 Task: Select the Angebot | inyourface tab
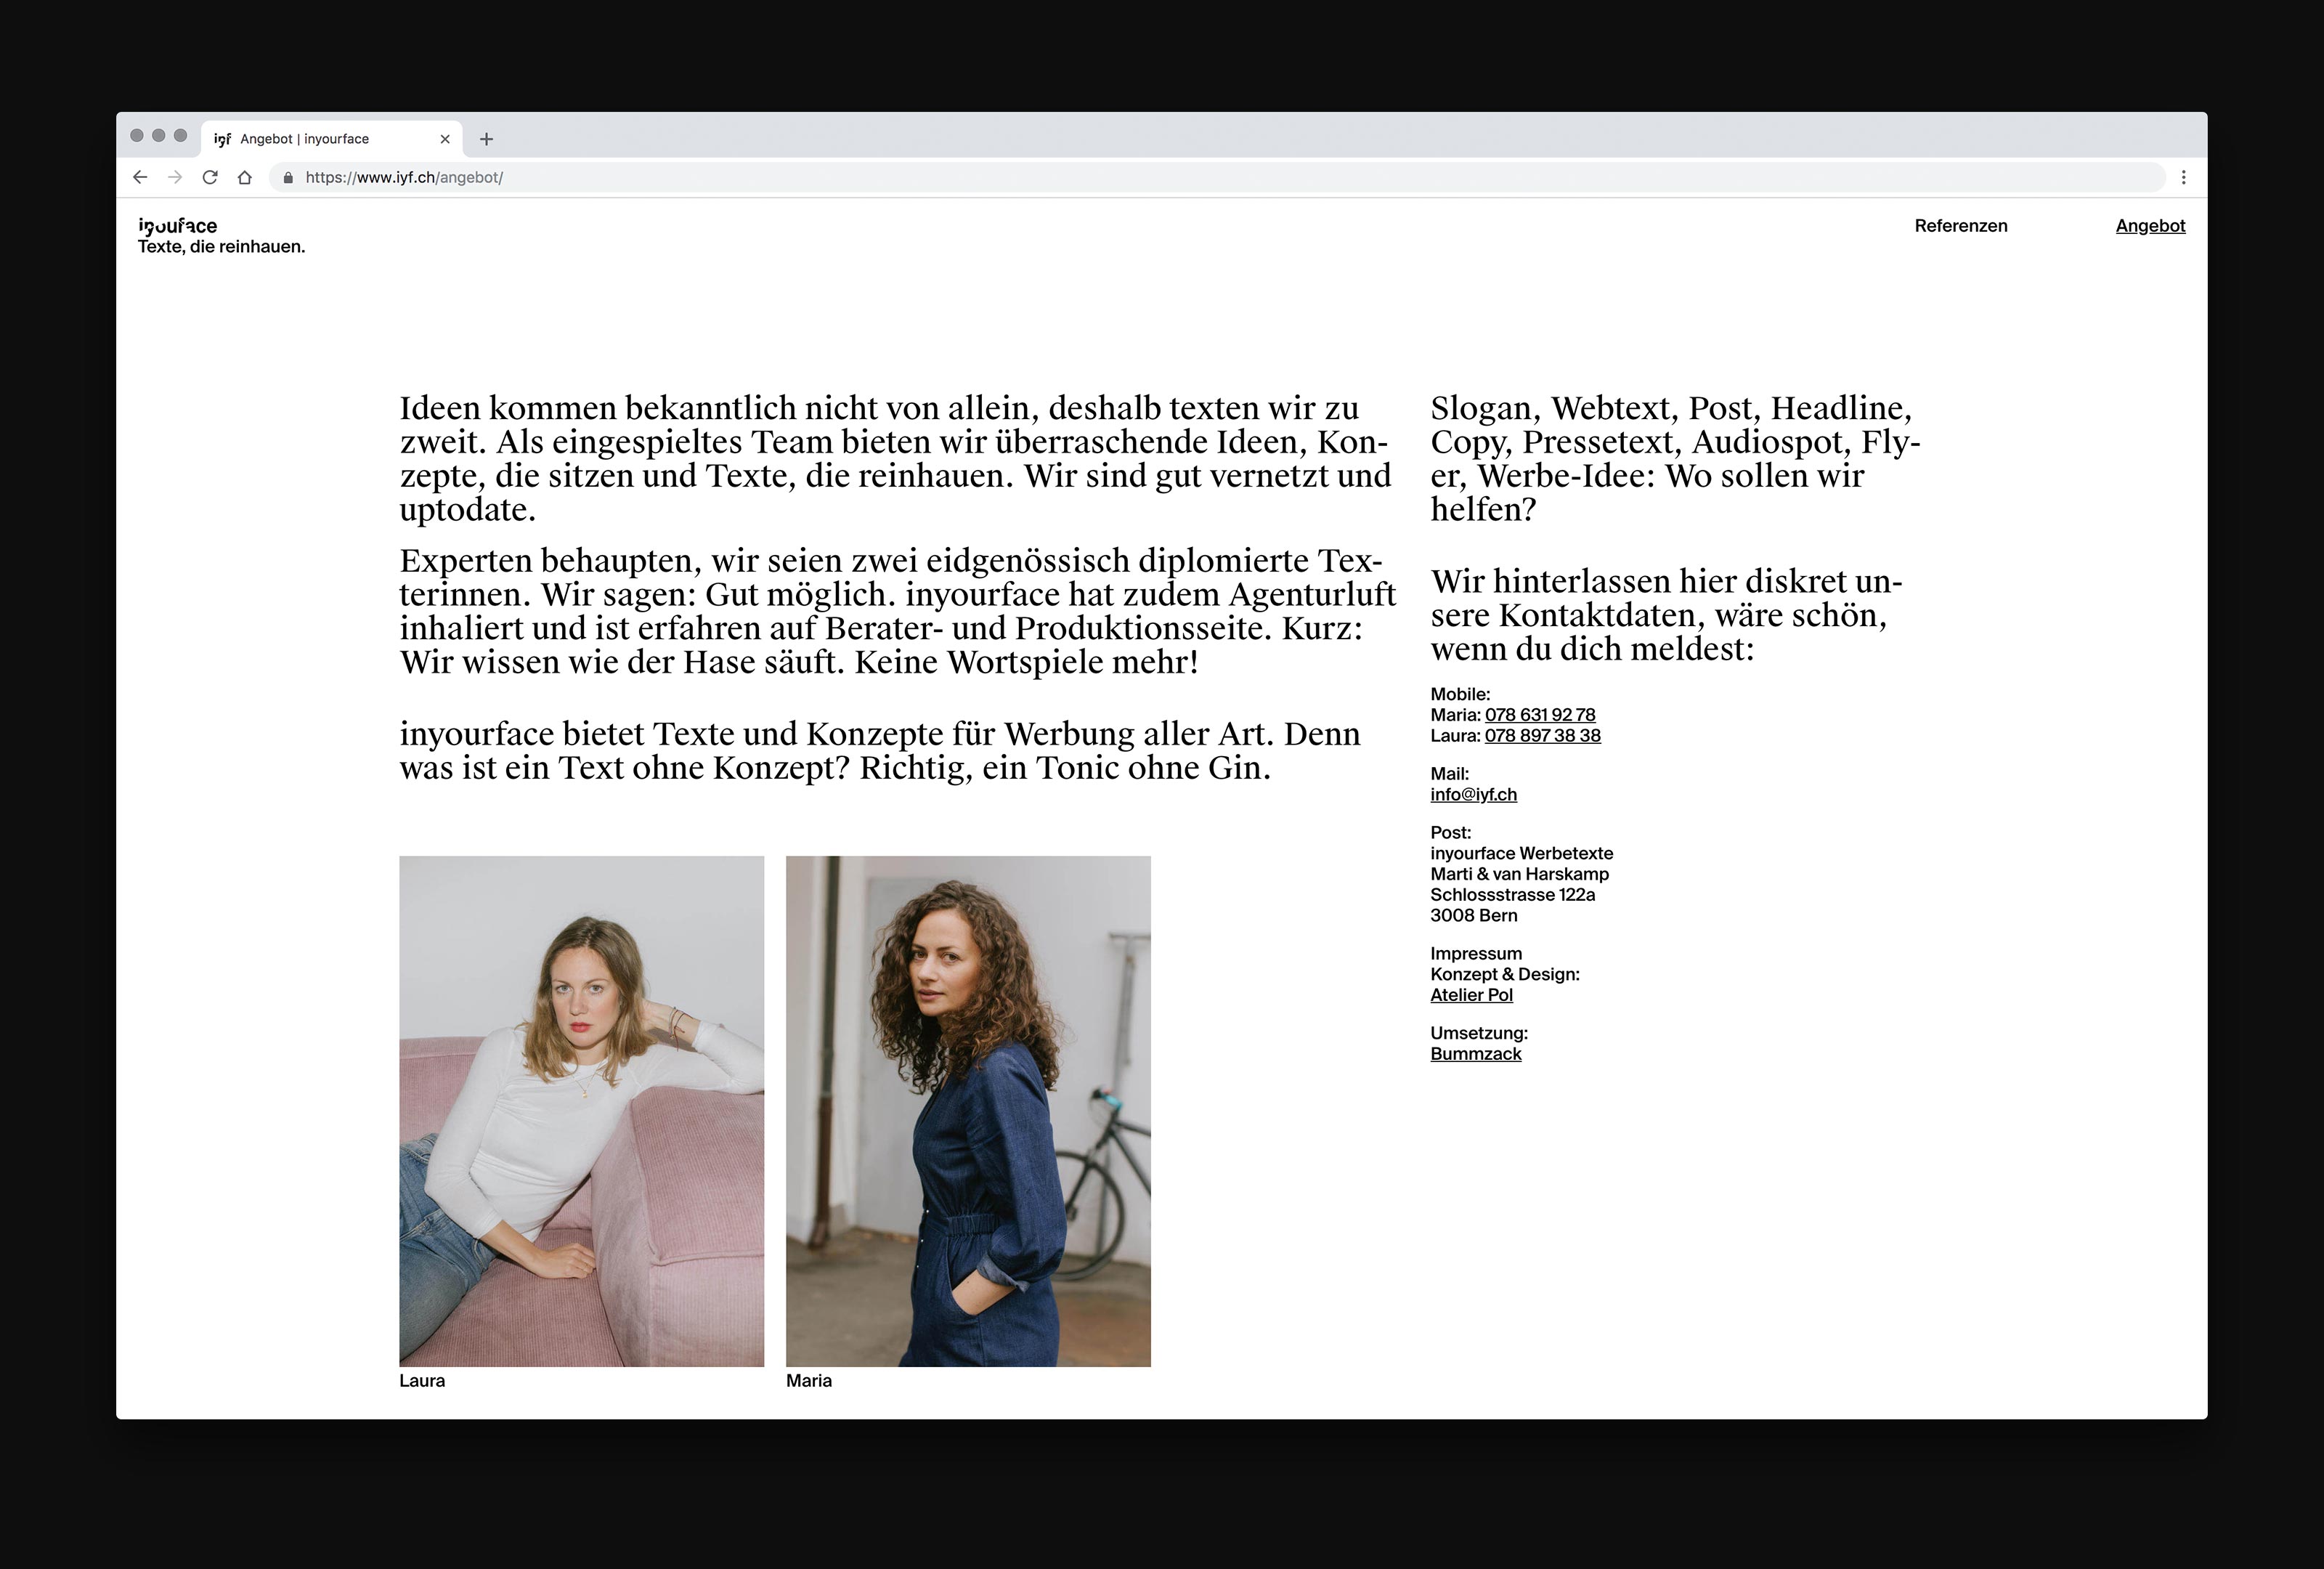305,139
